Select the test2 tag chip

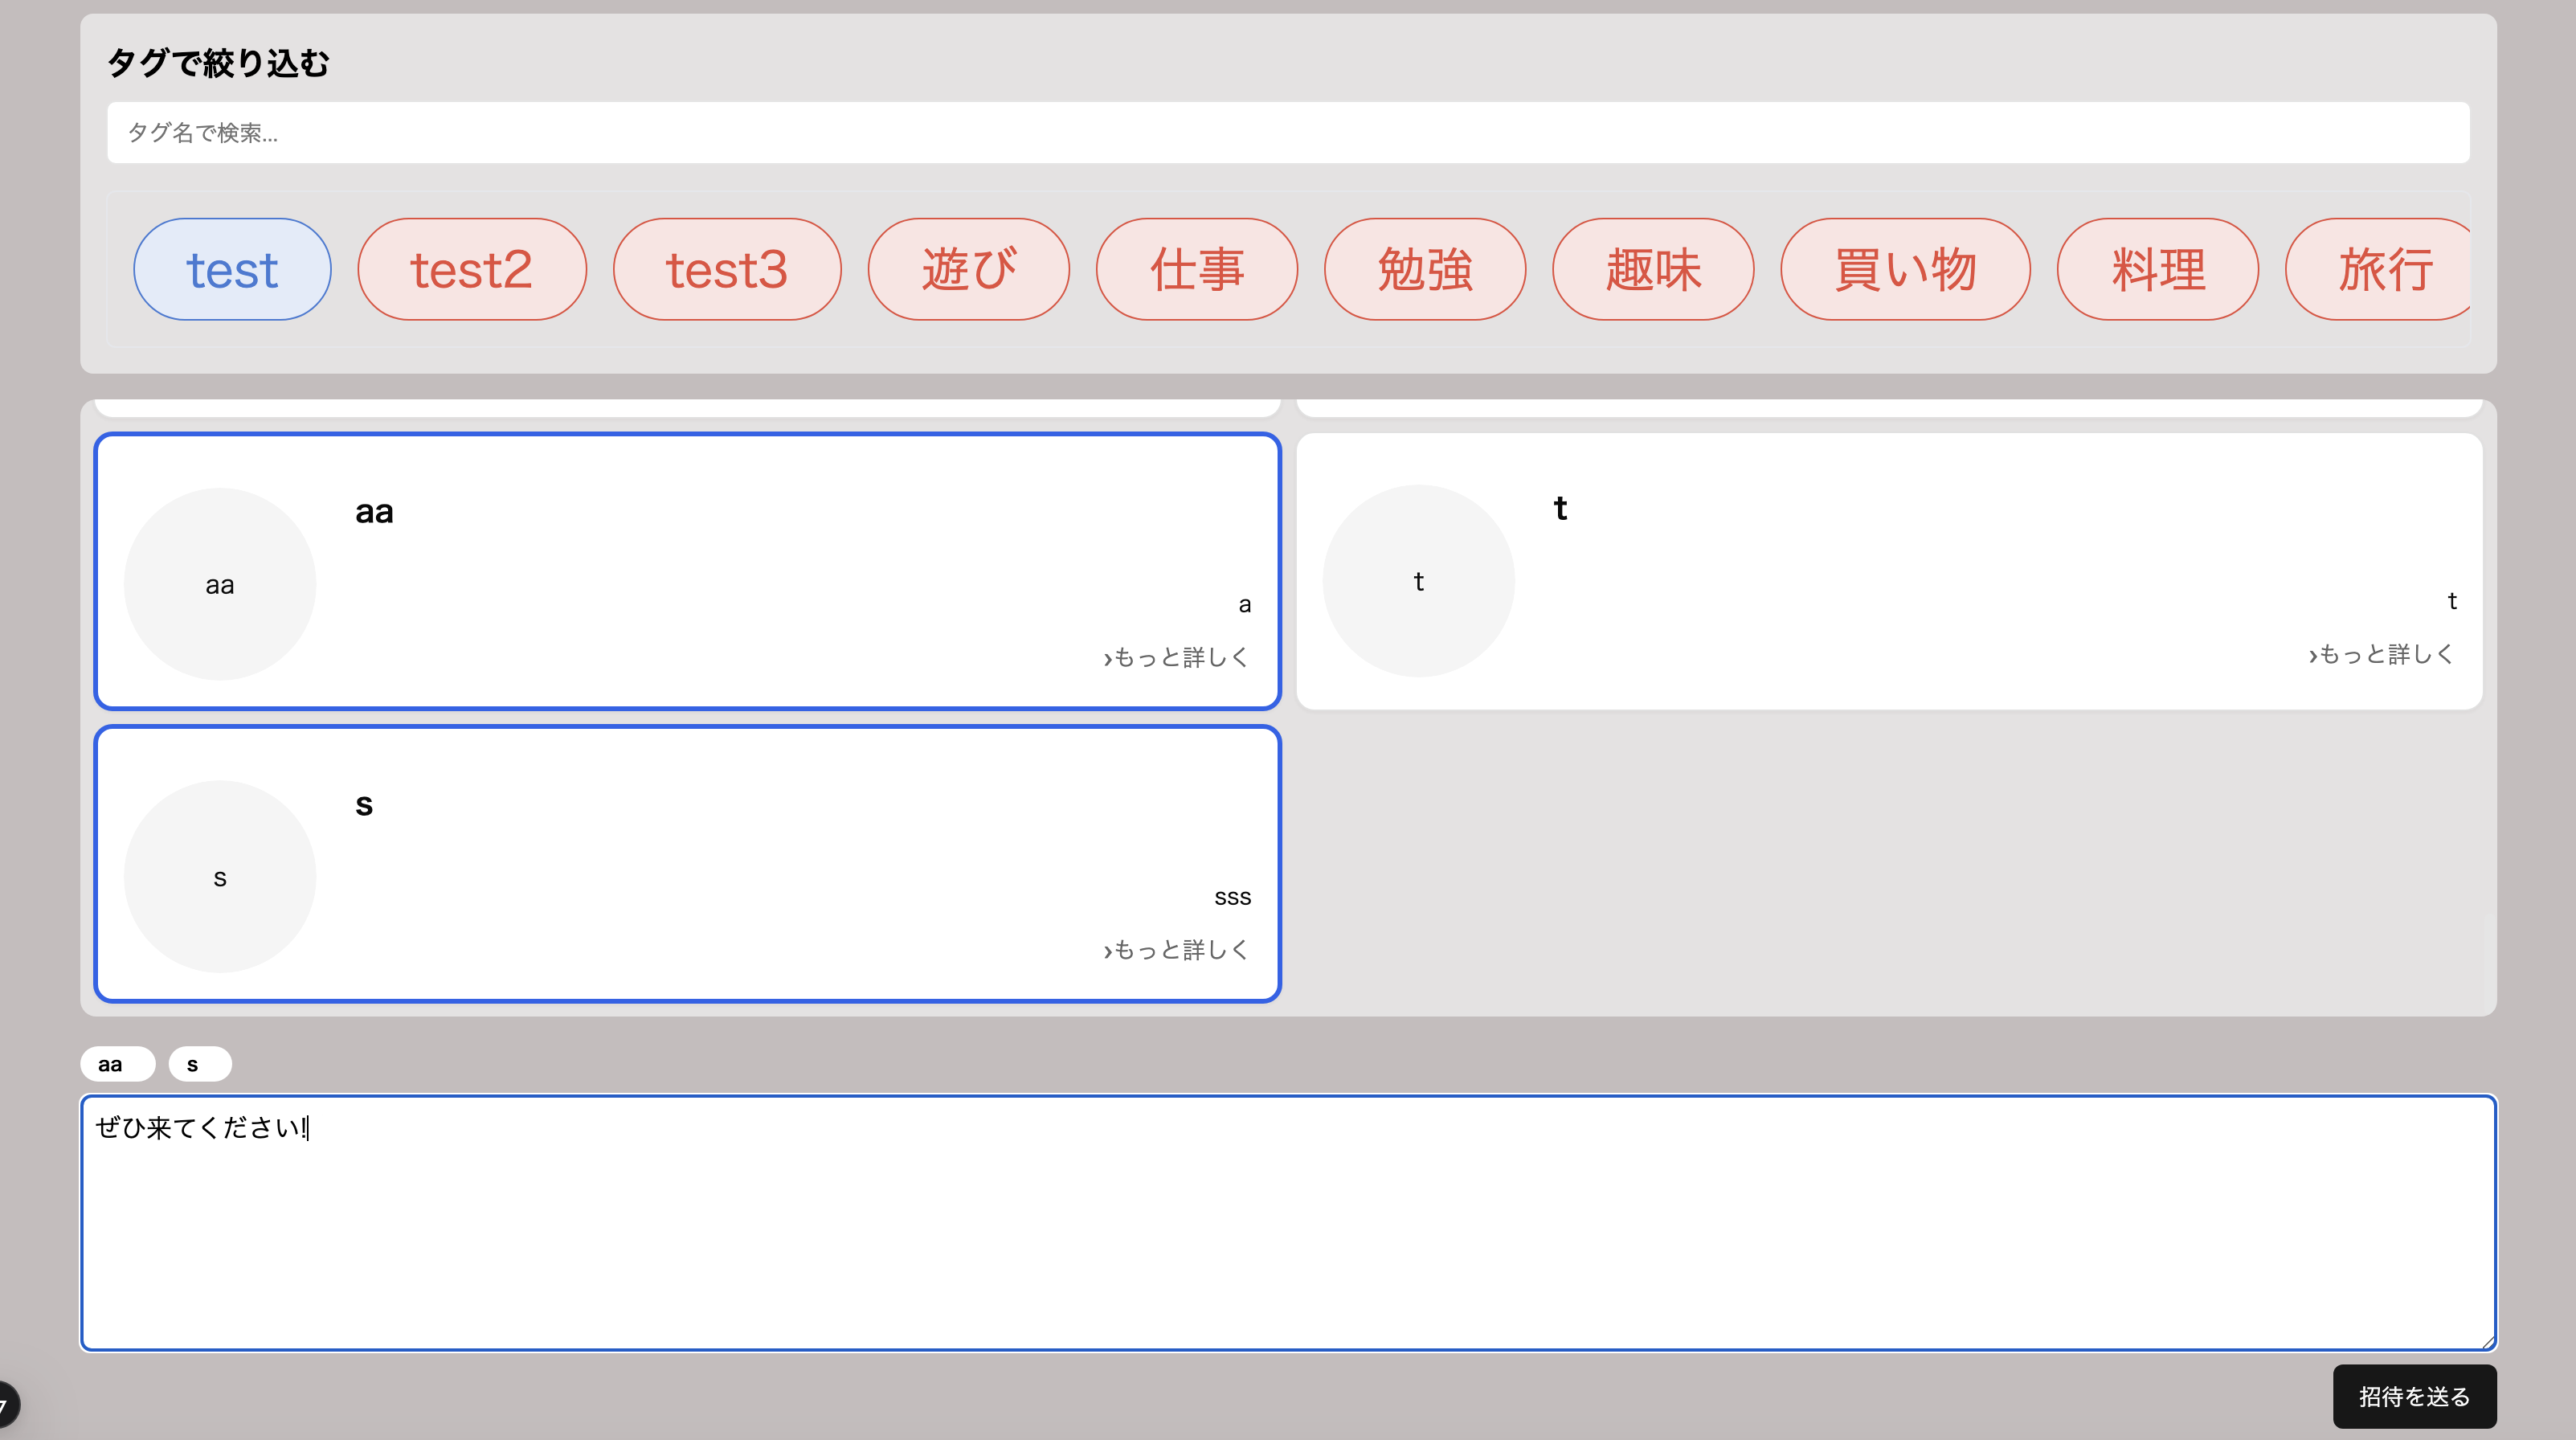pyautogui.click(x=471, y=269)
